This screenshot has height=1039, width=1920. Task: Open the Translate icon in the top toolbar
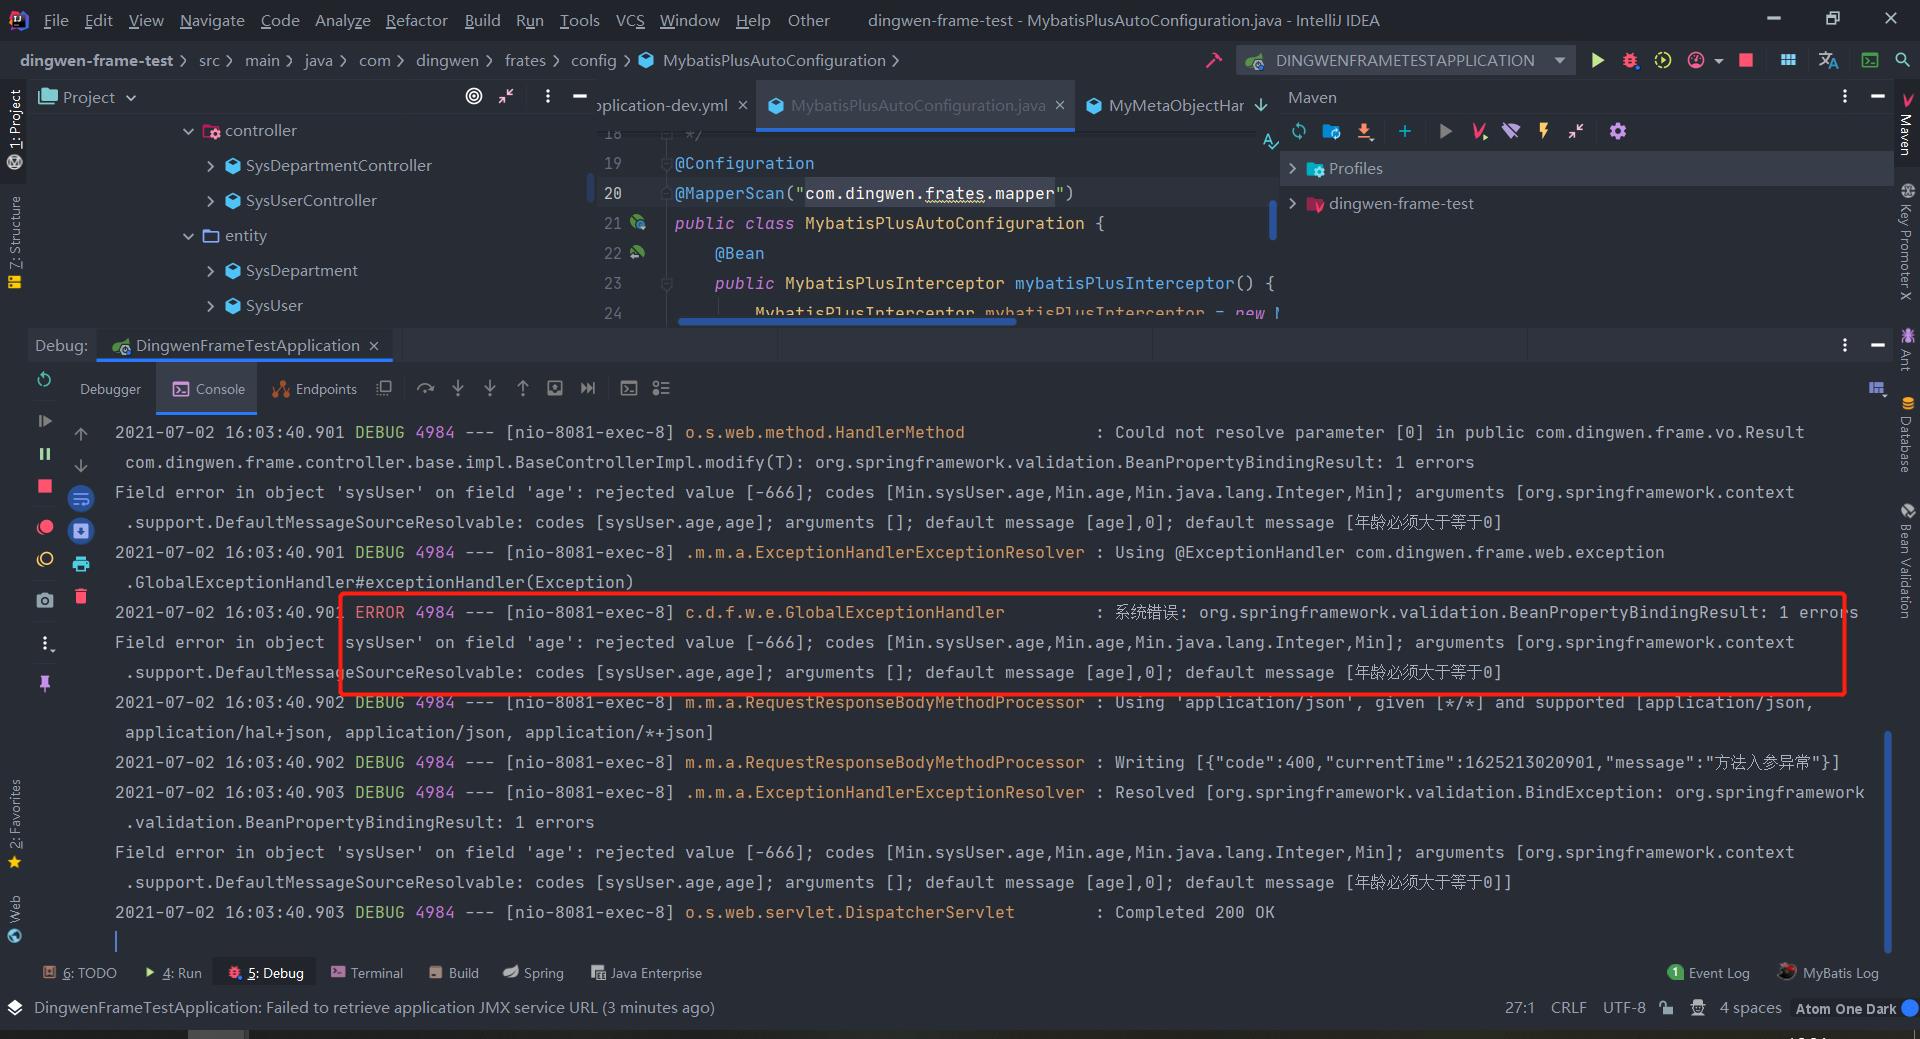click(1828, 60)
